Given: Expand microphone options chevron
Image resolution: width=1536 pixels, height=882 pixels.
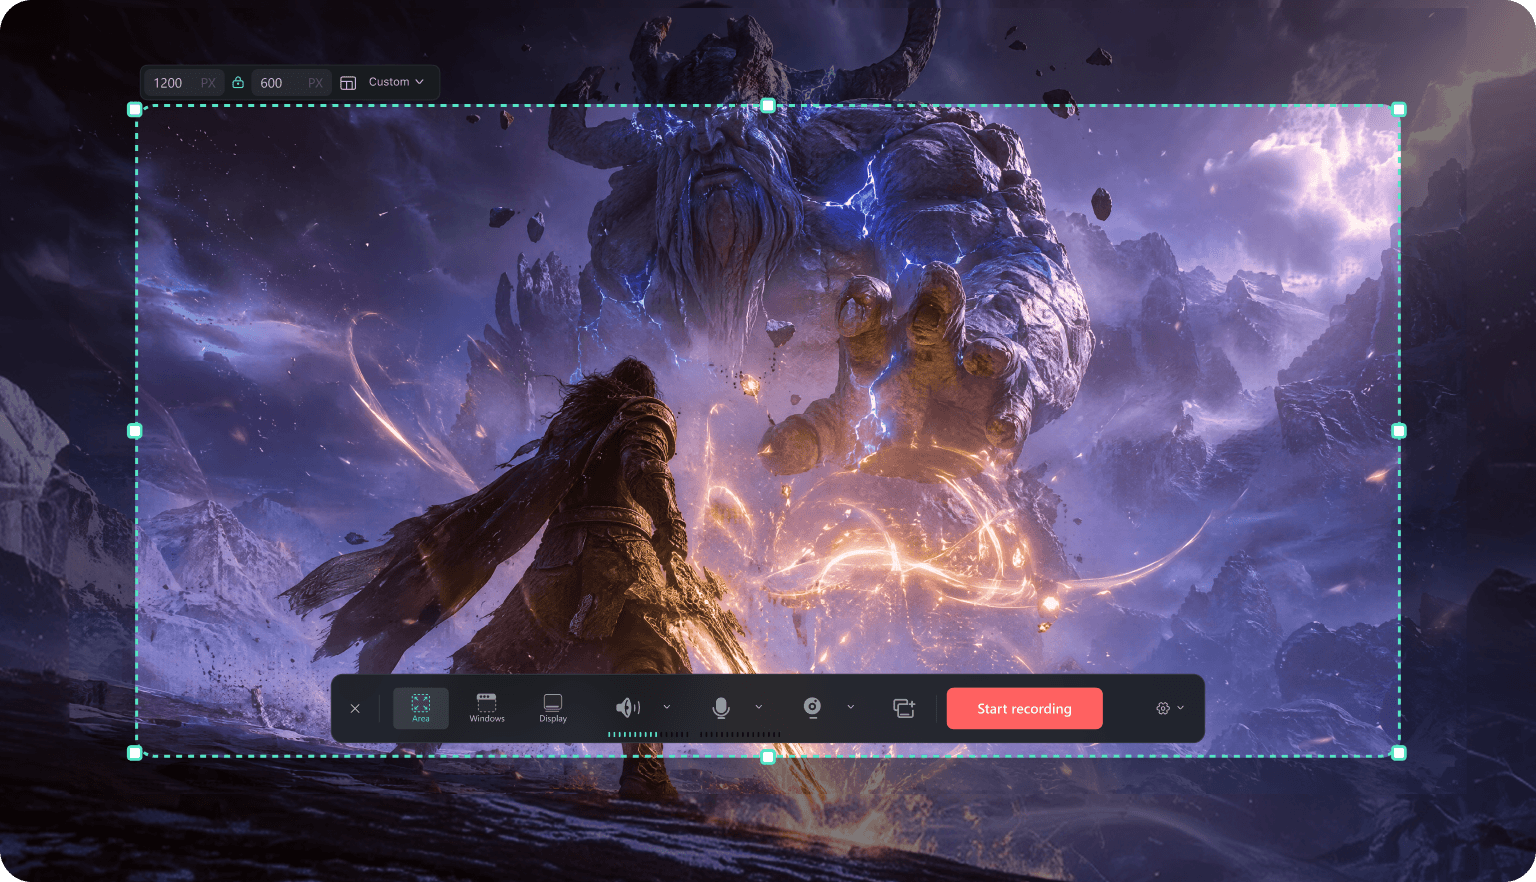Looking at the screenshot, I should click(758, 707).
